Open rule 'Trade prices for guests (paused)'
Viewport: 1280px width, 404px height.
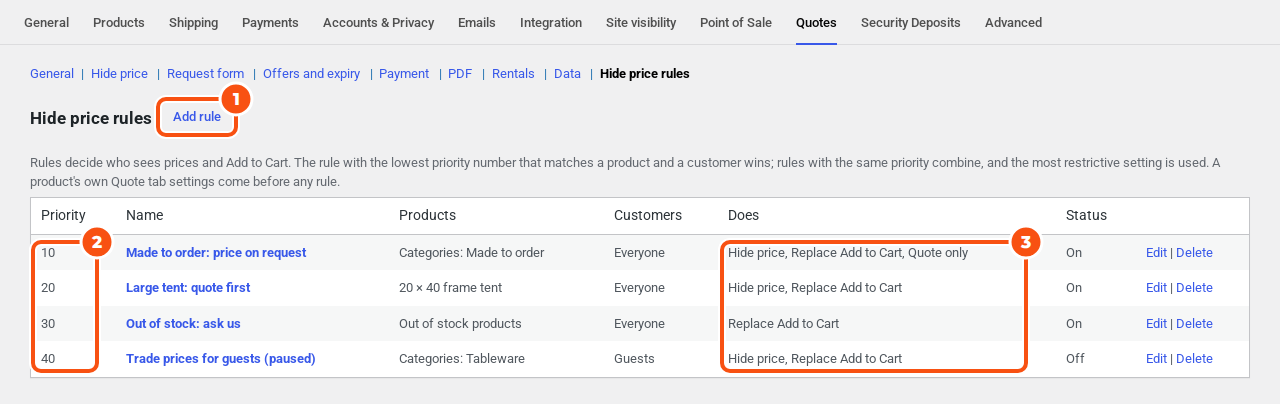click(x=221, y=359)
